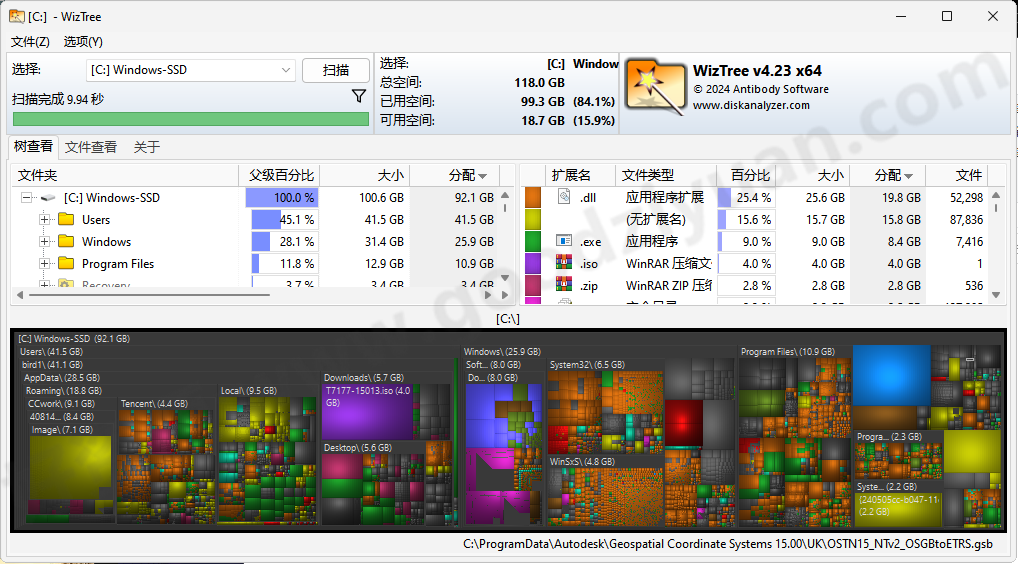1018x564 pixels.
Task: Switch to the 关于 tab
Action: (147, 147)
